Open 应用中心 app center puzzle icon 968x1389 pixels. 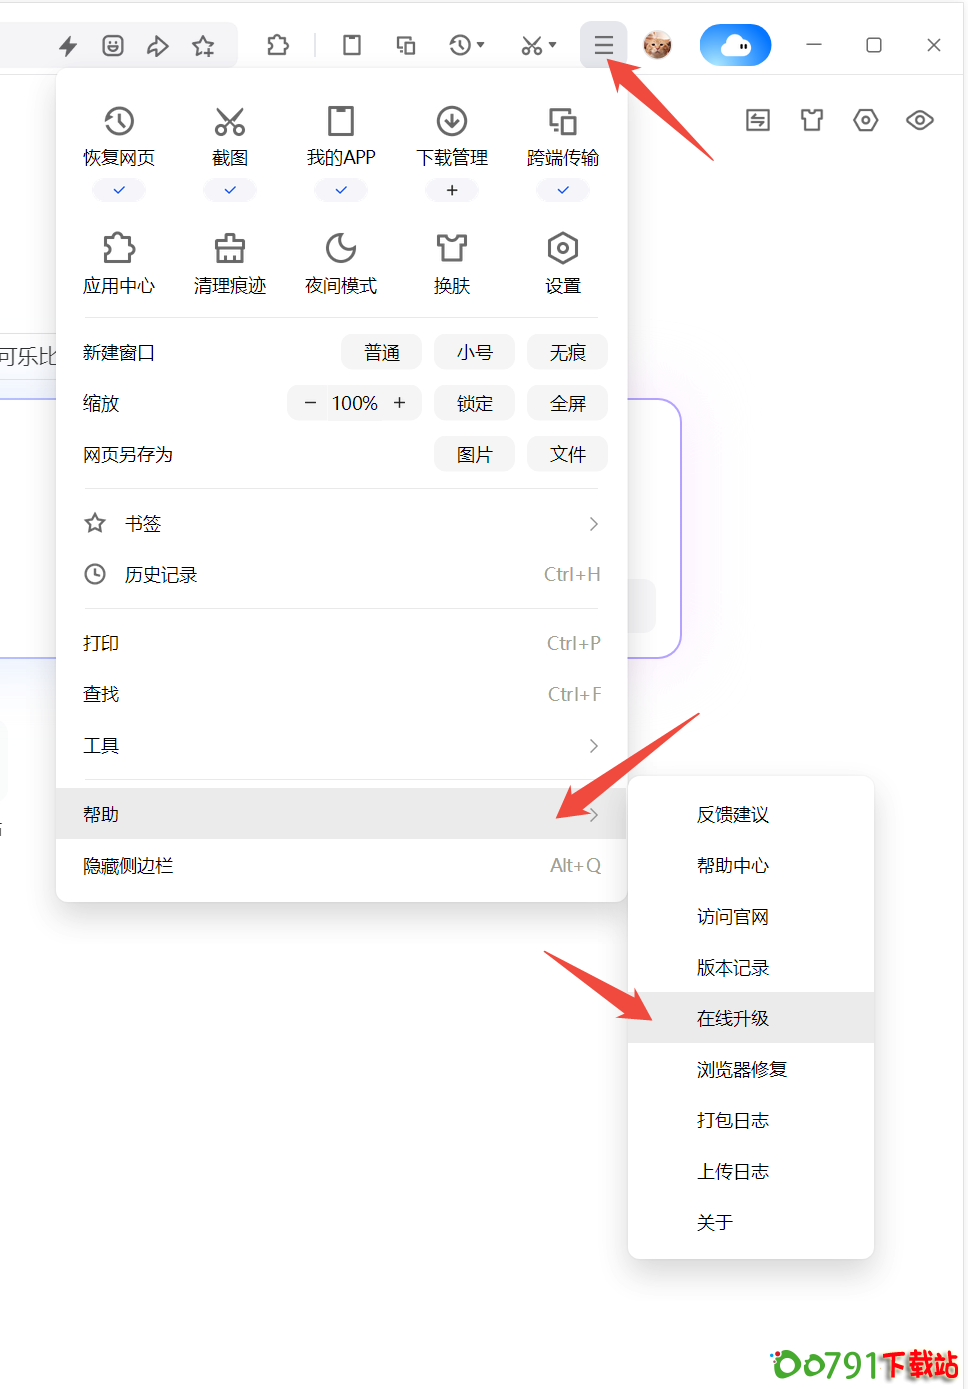[x=119, y=249]
